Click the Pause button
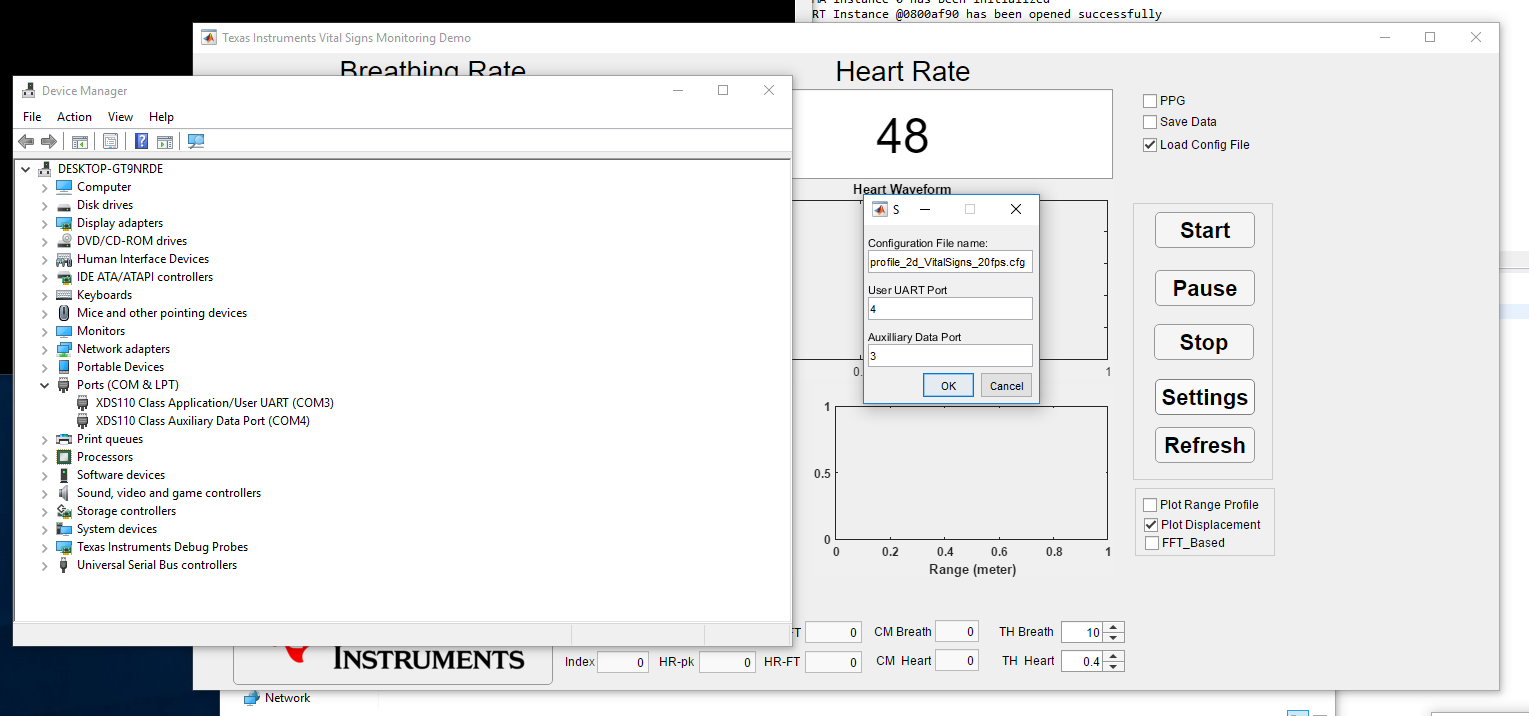1529x716 pixels. click(1204, 288)
